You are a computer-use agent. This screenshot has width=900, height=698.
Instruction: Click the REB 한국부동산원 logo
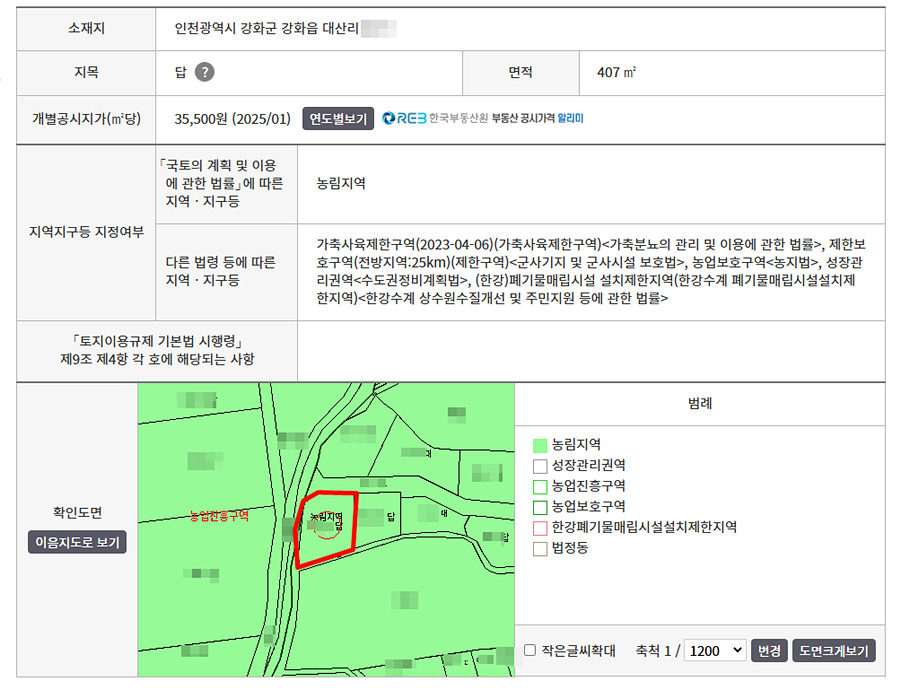(435, 118)
